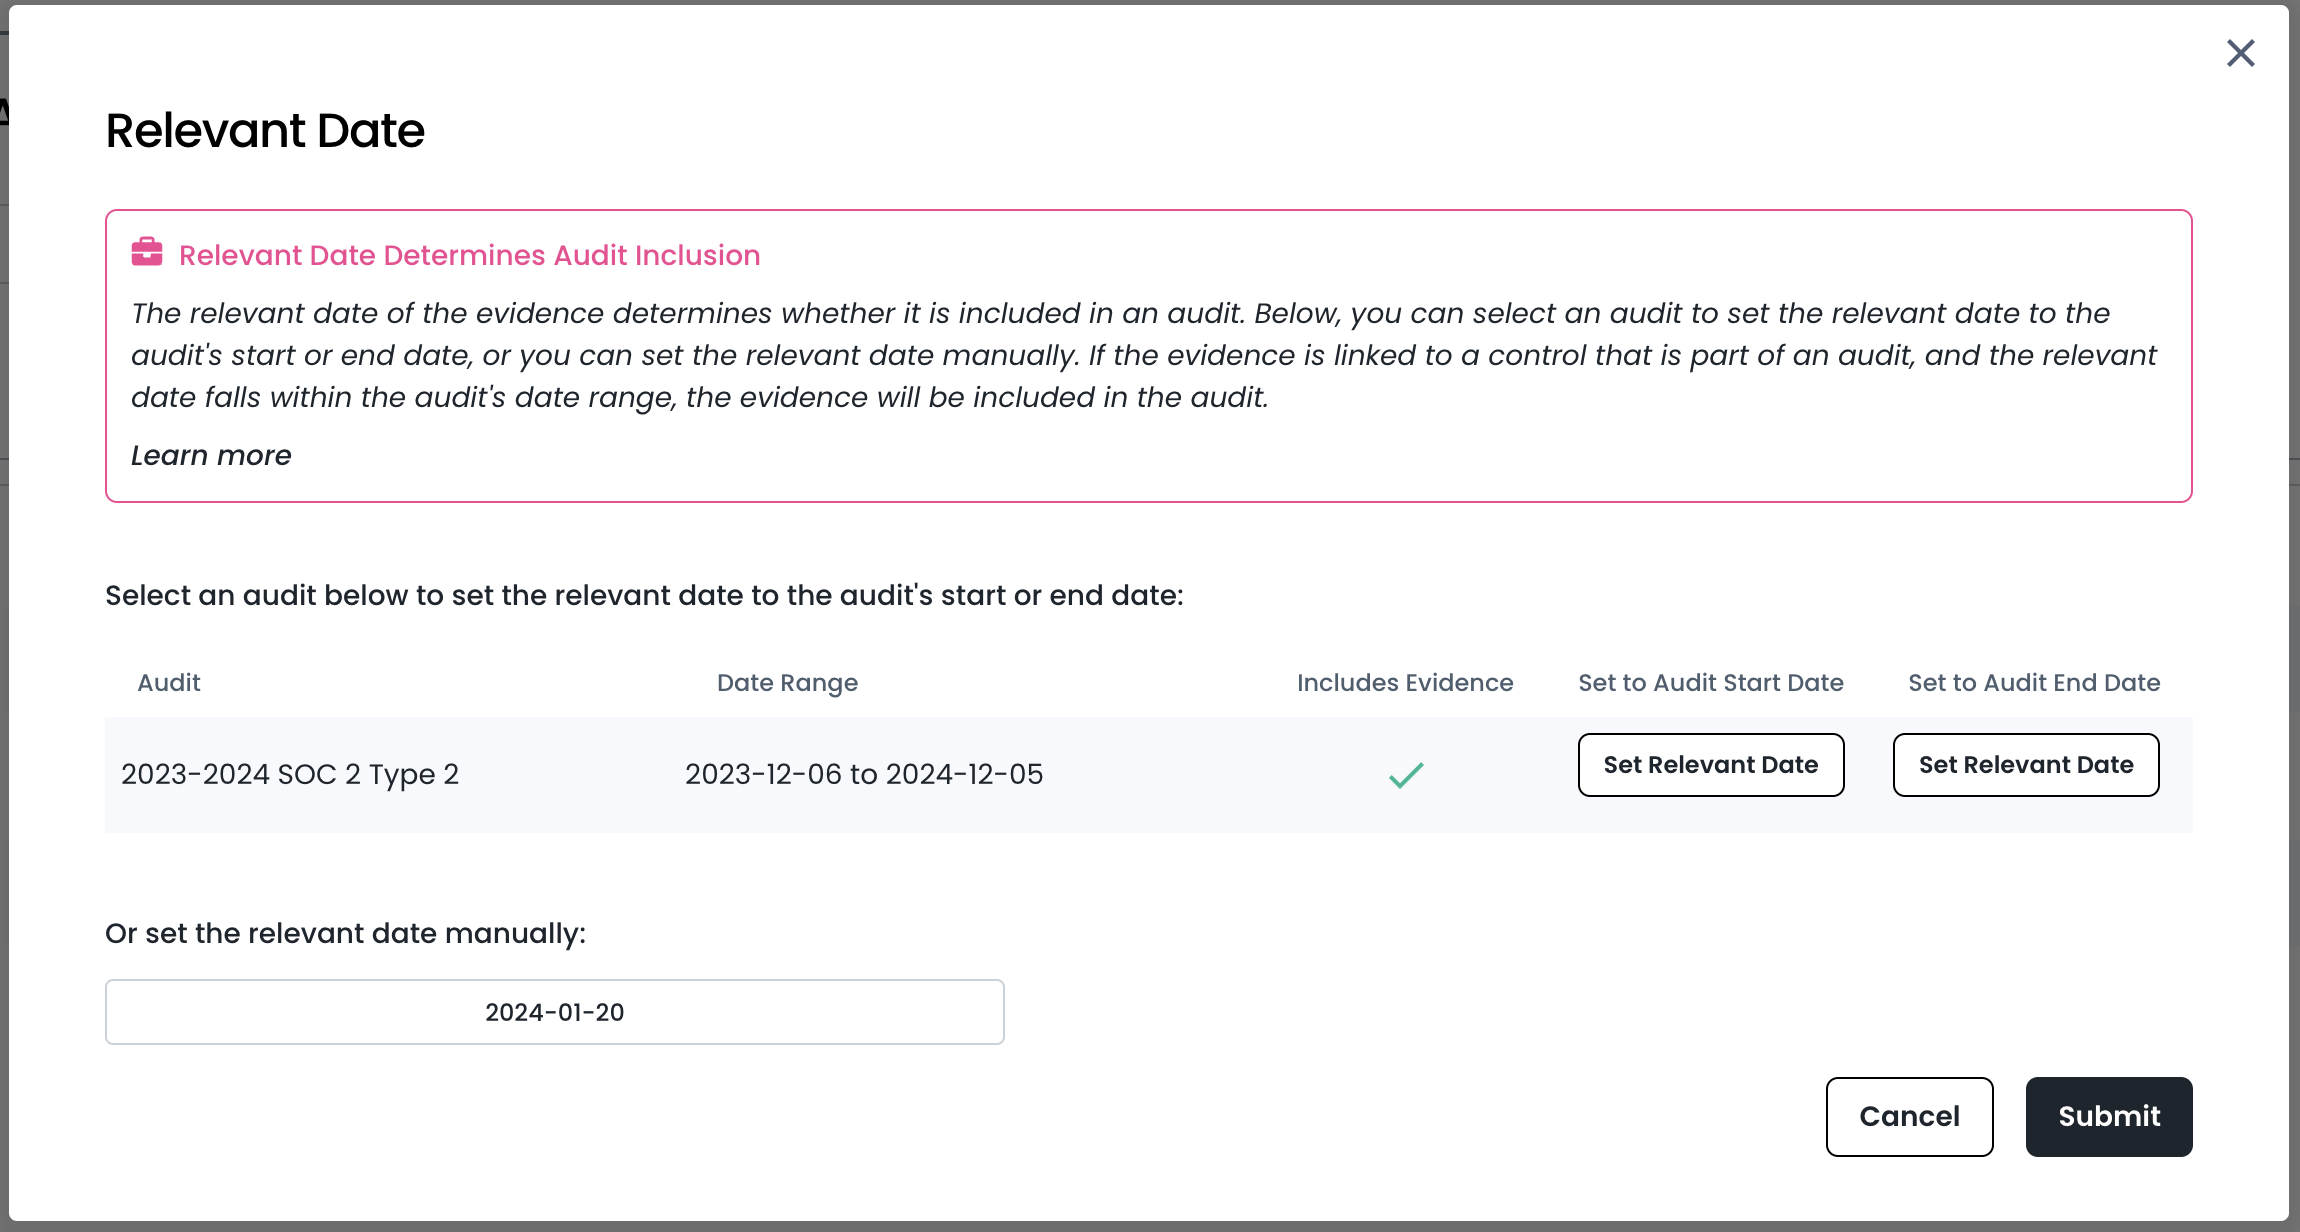
Task: Close the Relevant Date dialog with X
Action: 2240,53
